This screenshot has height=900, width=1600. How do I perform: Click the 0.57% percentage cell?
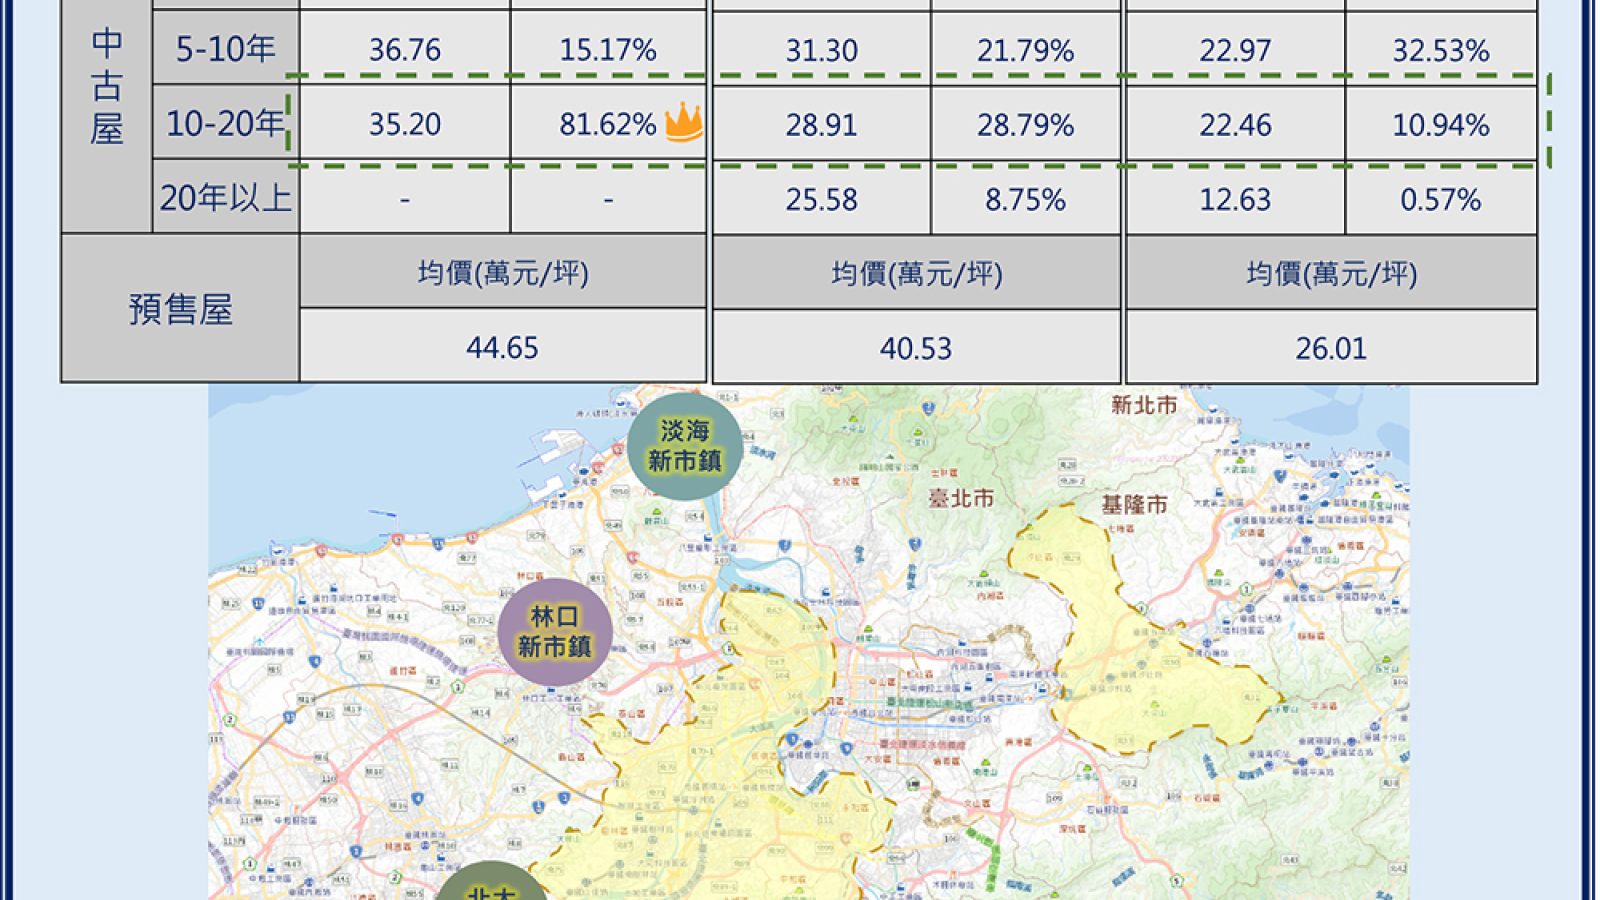pyautogui.click(x=1440, y=199)
